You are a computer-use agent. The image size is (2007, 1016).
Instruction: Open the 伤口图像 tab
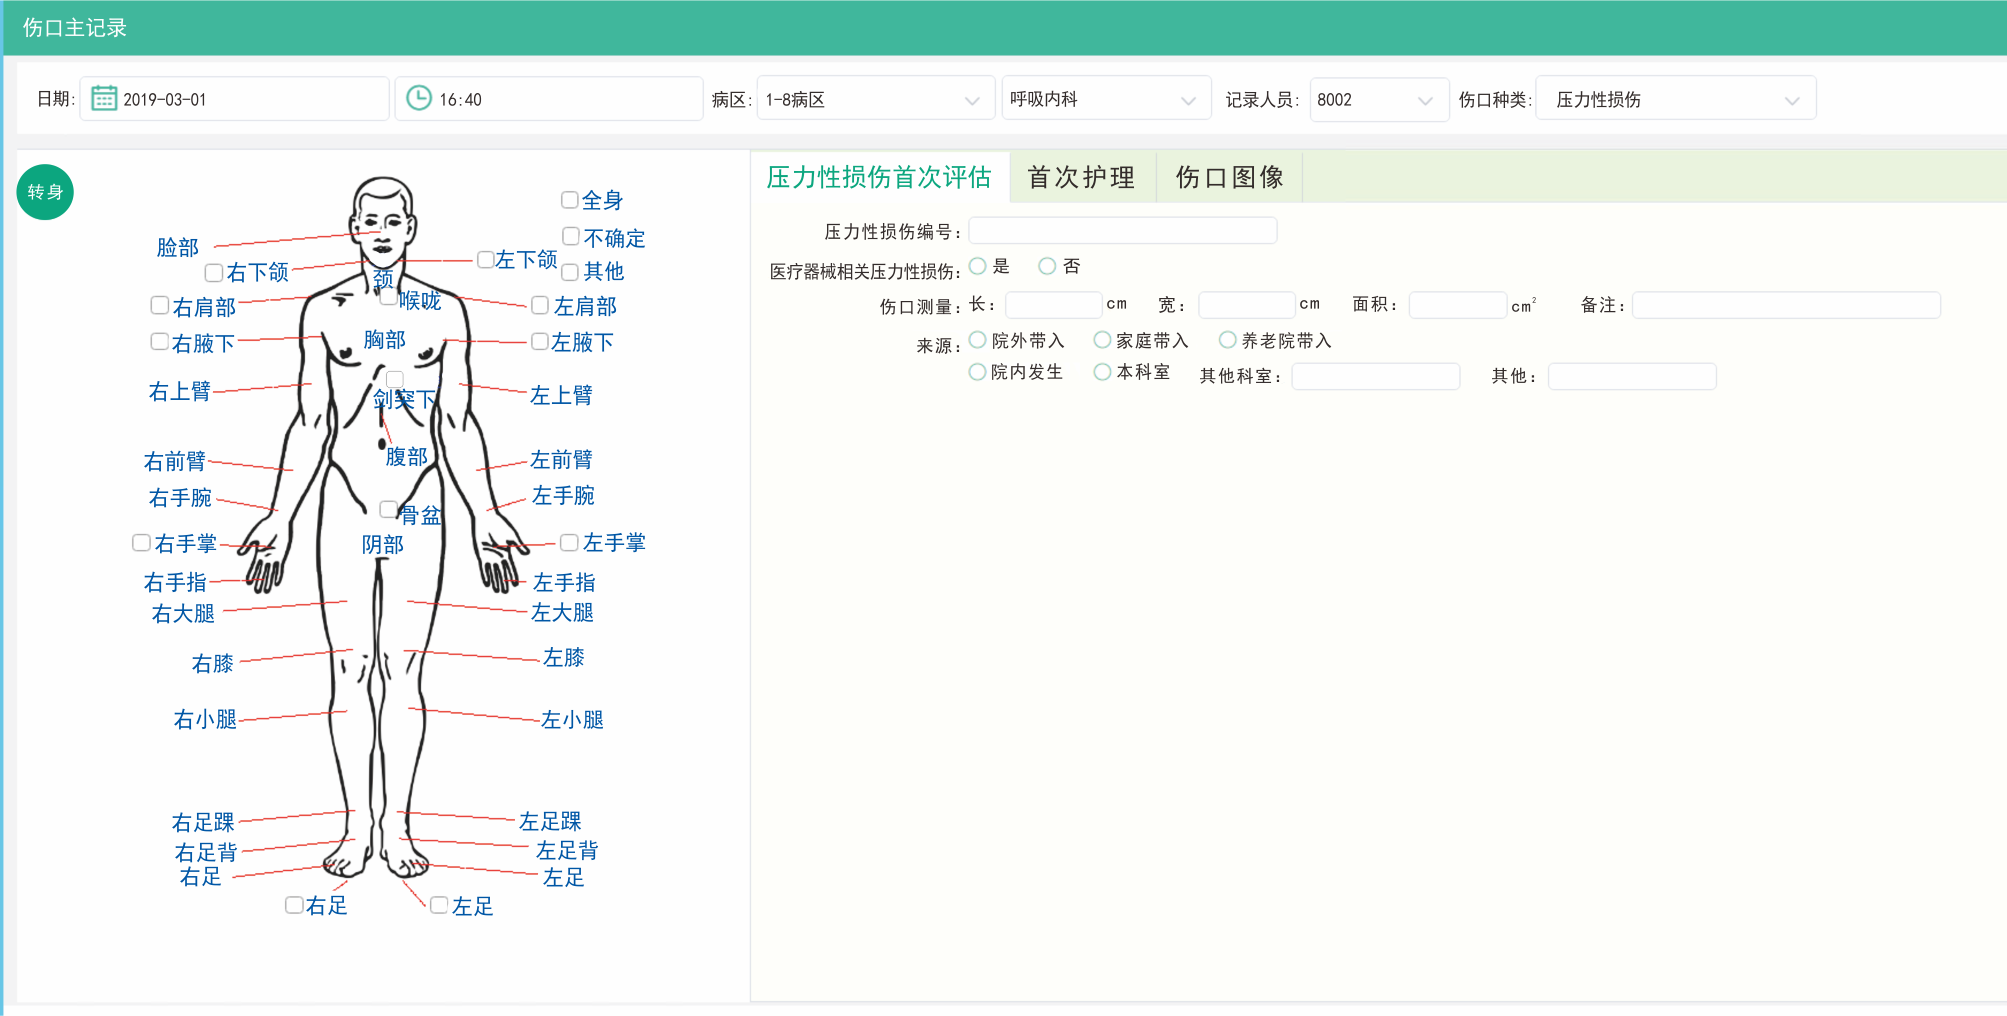click(x=1229, y=178)
